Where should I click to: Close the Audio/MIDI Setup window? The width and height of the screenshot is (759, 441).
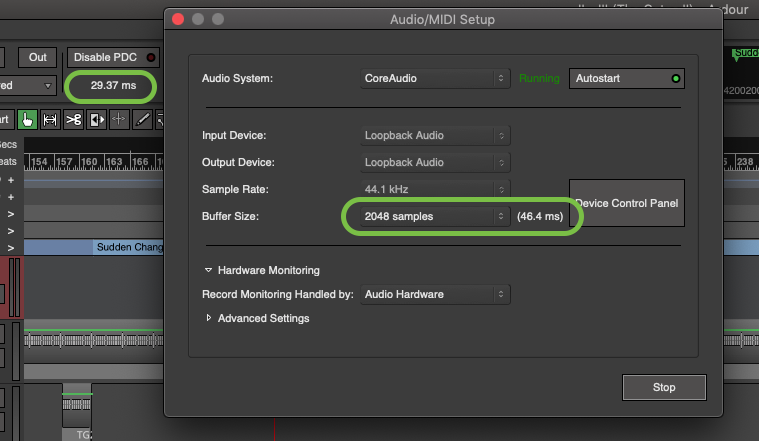[x=179, y=19]
